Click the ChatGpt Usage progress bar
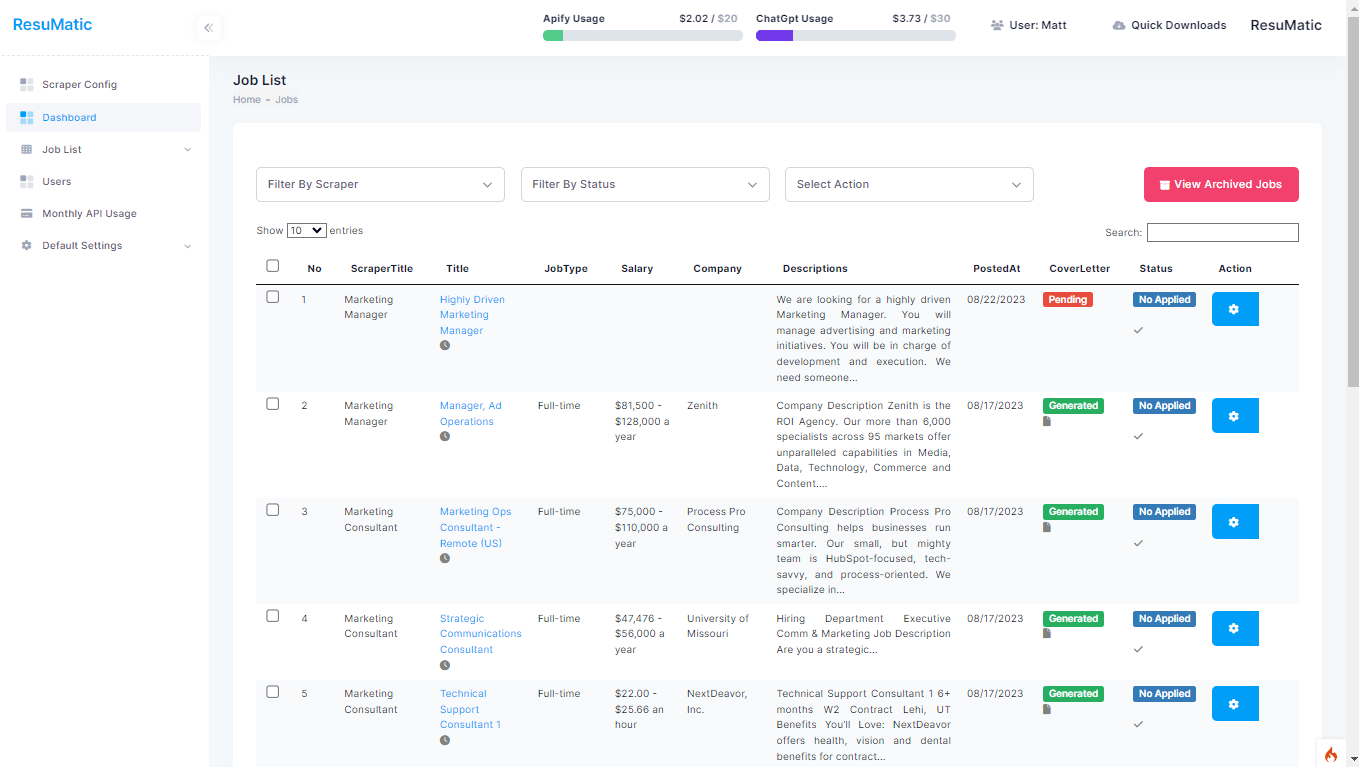This screenshot has height=767, width=1359. (x=856, y=35)
